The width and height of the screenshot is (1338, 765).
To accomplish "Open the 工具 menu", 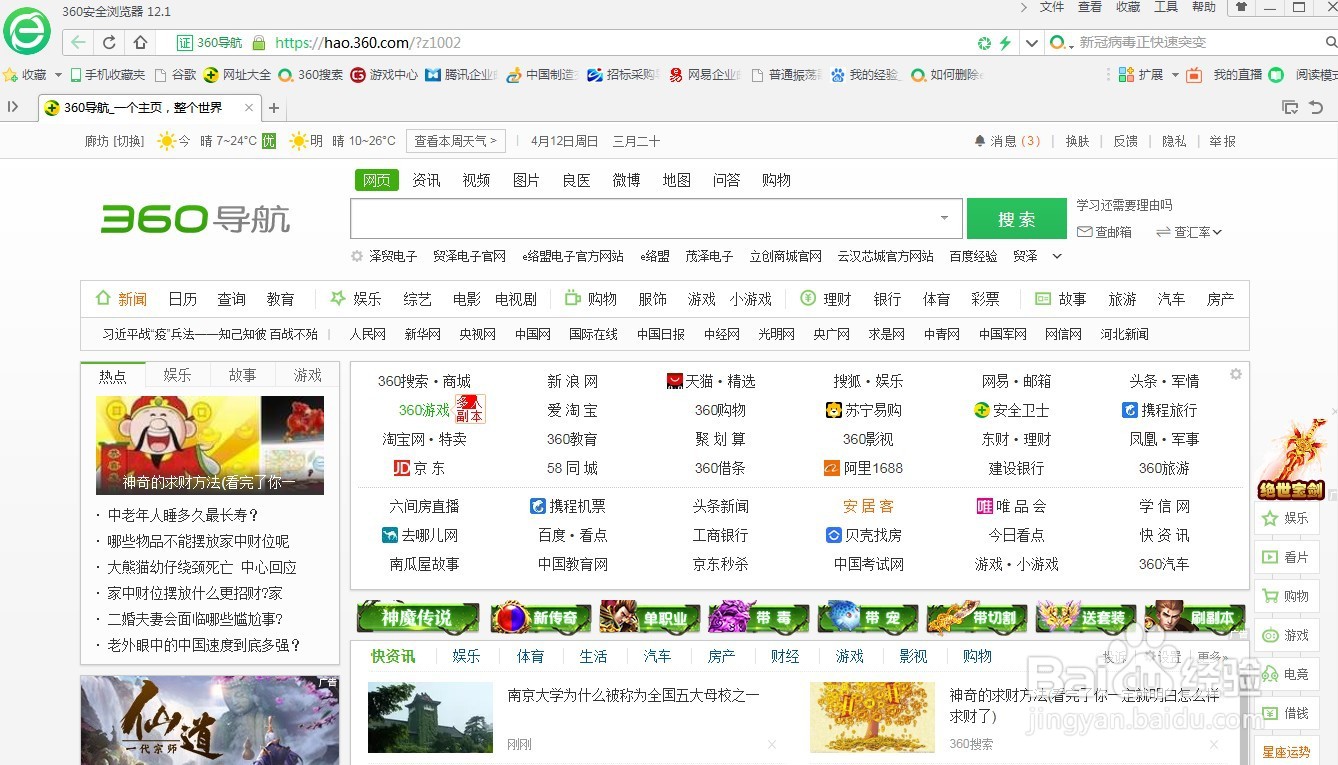I will [x=1166, y=7].
